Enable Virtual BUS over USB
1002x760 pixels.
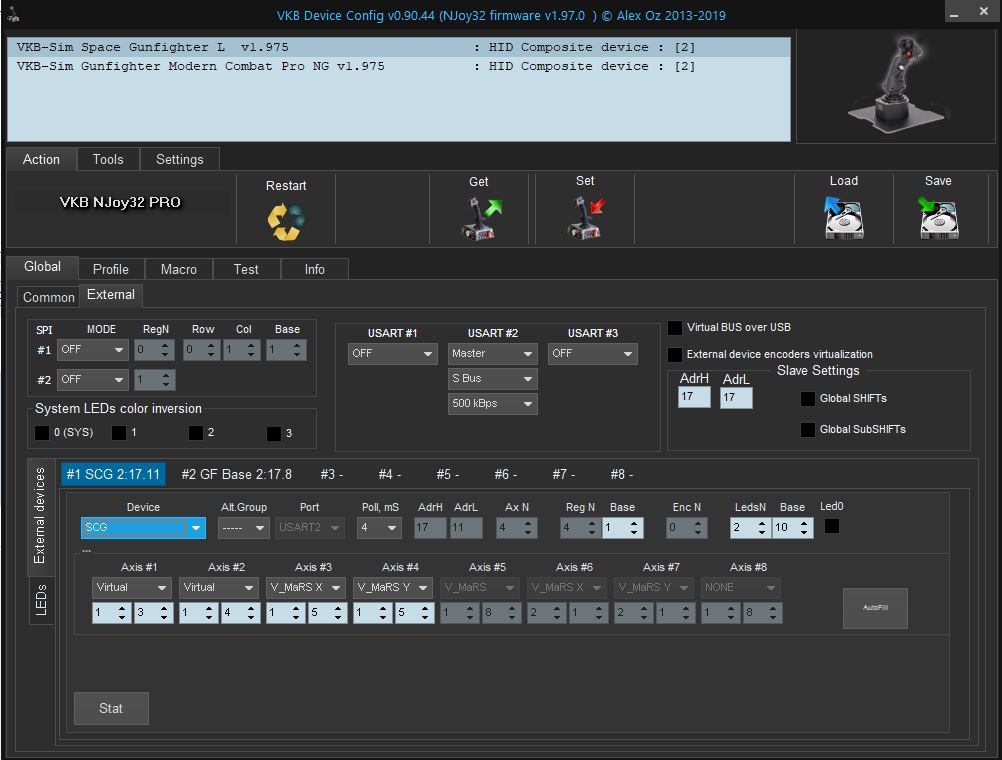point(676,328)
